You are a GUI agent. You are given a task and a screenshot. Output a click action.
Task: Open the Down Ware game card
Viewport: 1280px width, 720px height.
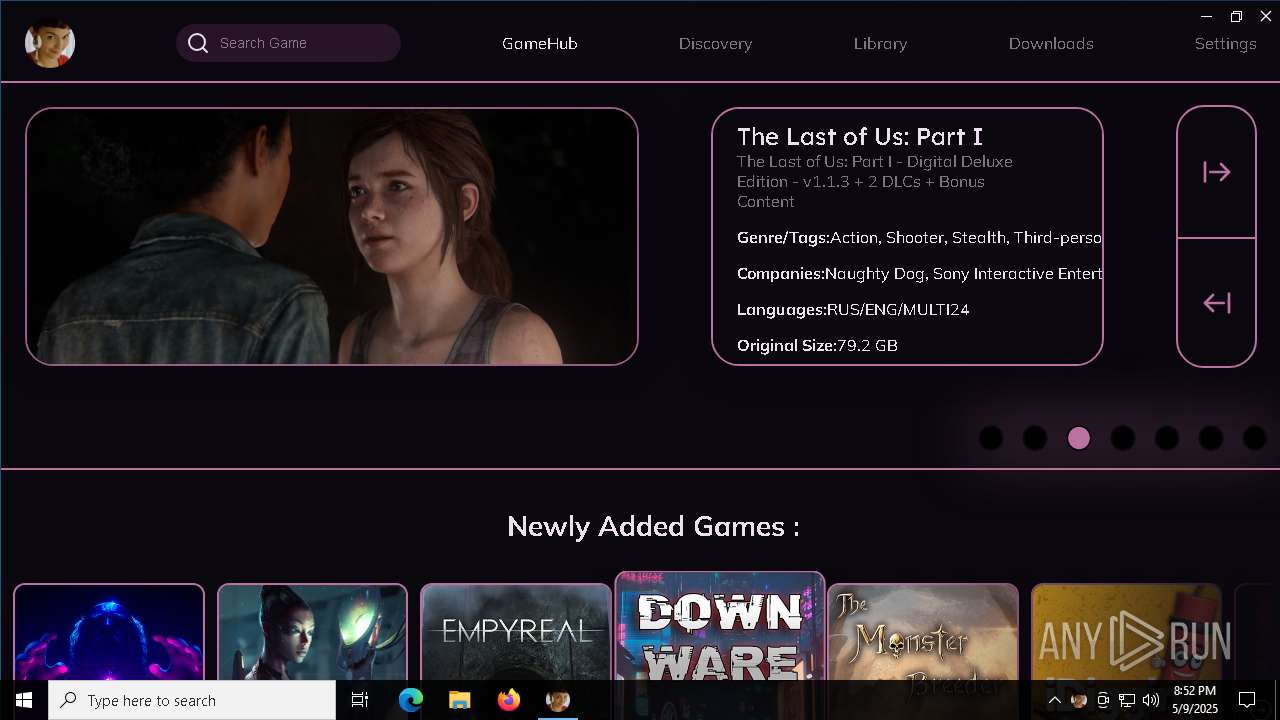tap(720, 626)
